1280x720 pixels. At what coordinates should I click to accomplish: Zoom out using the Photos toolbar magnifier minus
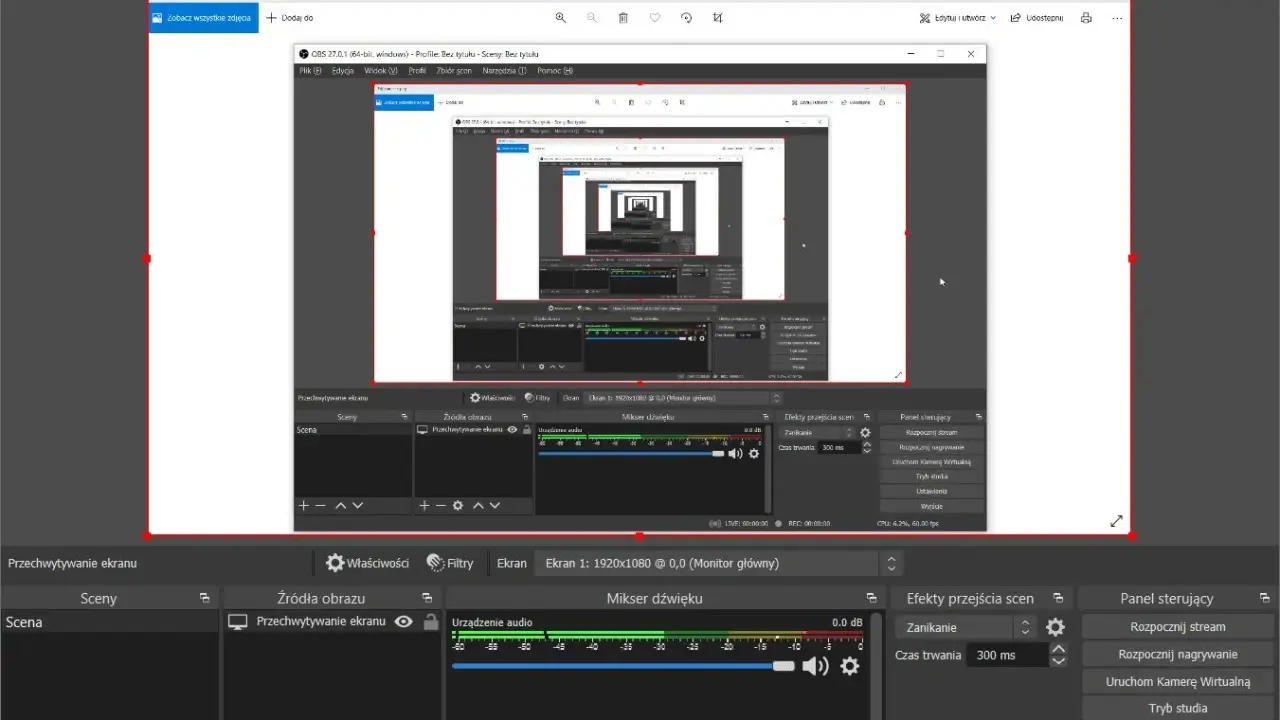[x=592, y=18]
